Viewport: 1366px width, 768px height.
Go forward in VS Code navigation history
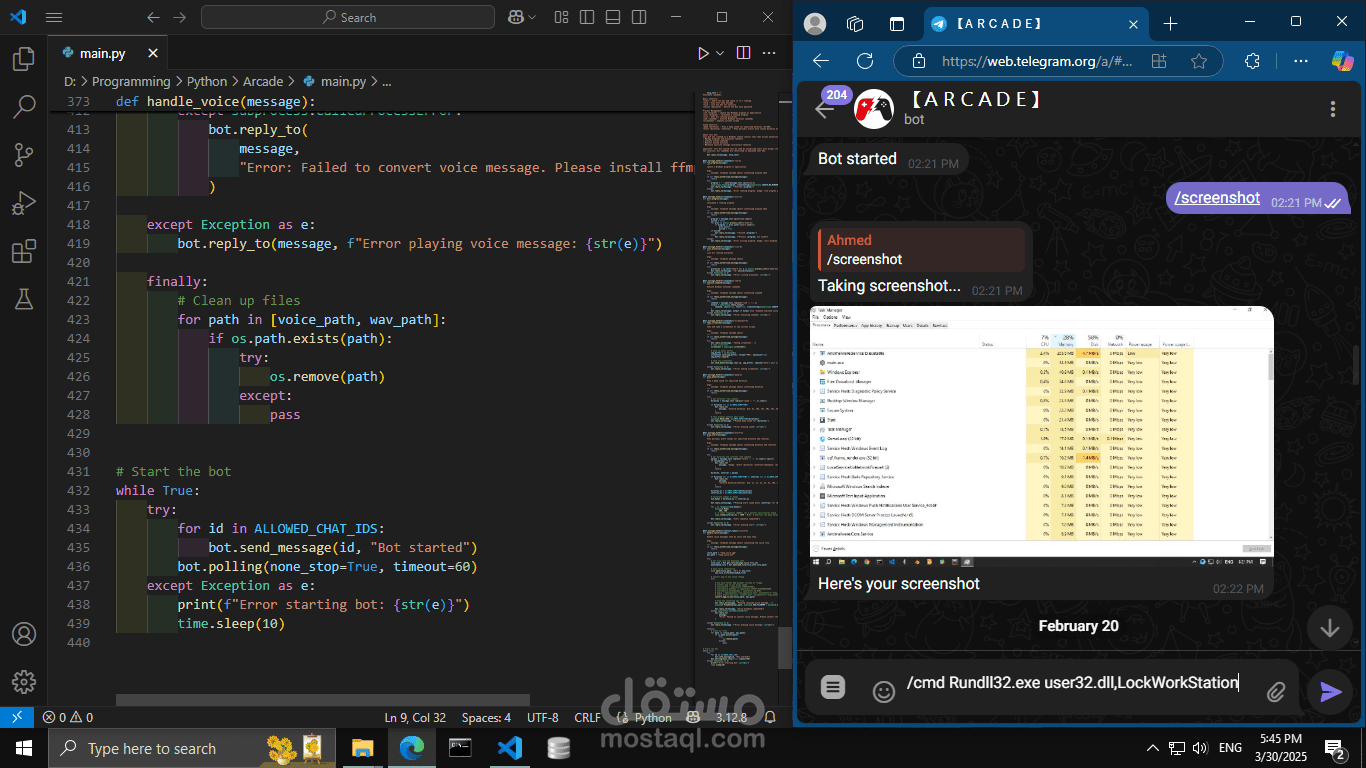click(x=179, y=17)
